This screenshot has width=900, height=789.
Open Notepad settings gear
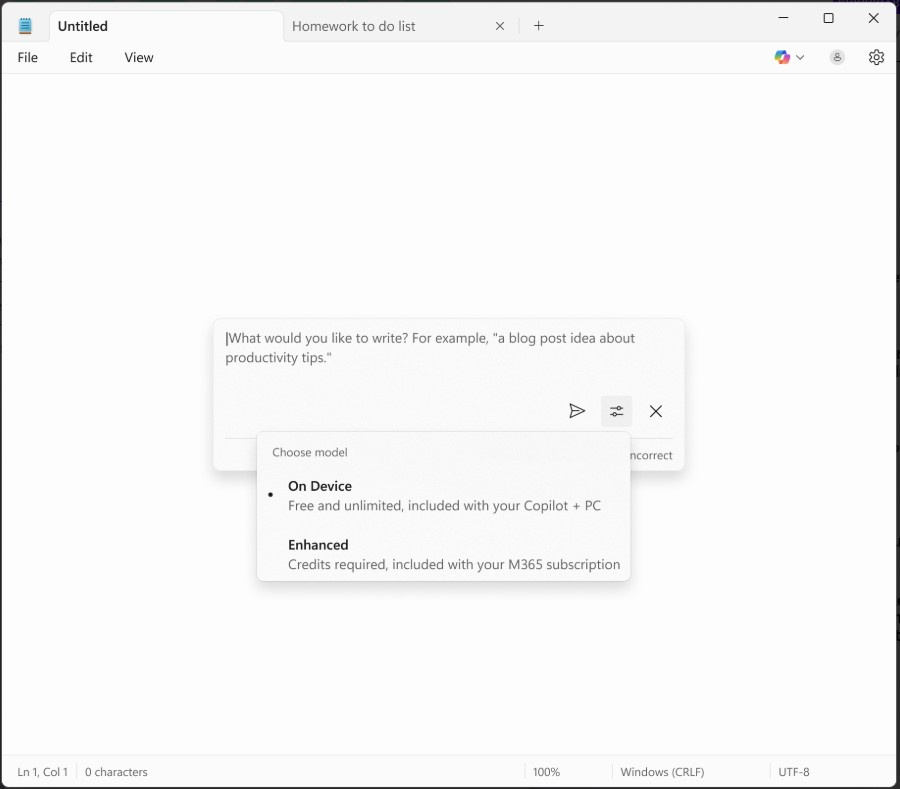[x=876, y=58]
